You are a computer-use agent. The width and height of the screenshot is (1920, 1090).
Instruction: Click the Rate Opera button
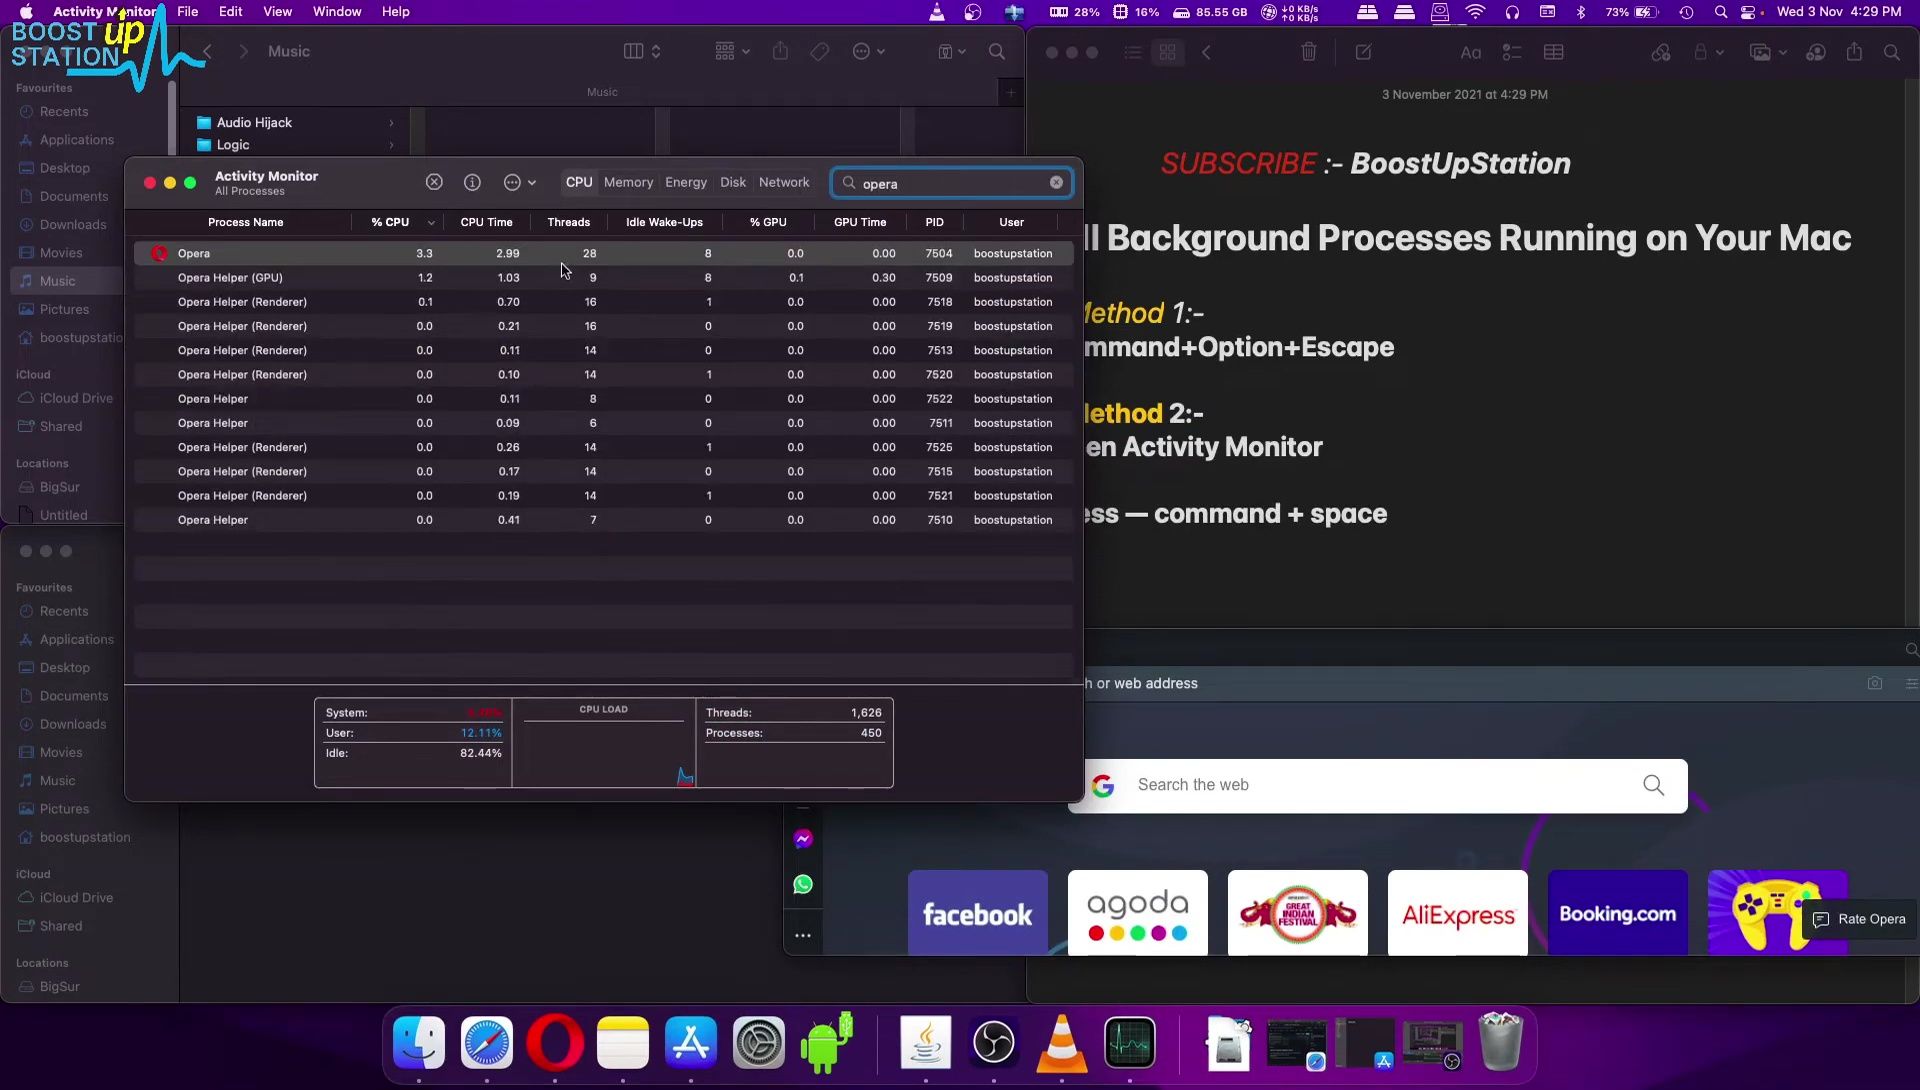coord(1860,920)
